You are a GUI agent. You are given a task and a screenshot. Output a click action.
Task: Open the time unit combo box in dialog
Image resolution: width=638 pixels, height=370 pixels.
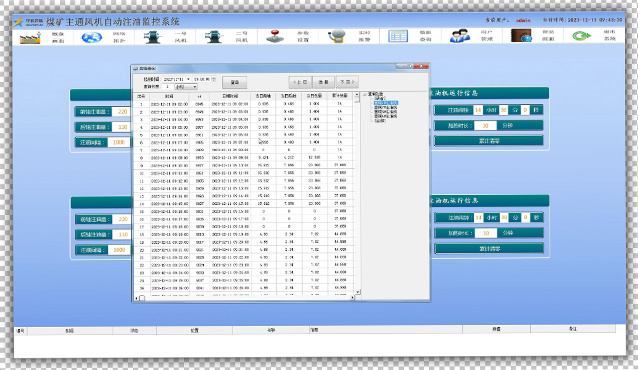[186, 87]
